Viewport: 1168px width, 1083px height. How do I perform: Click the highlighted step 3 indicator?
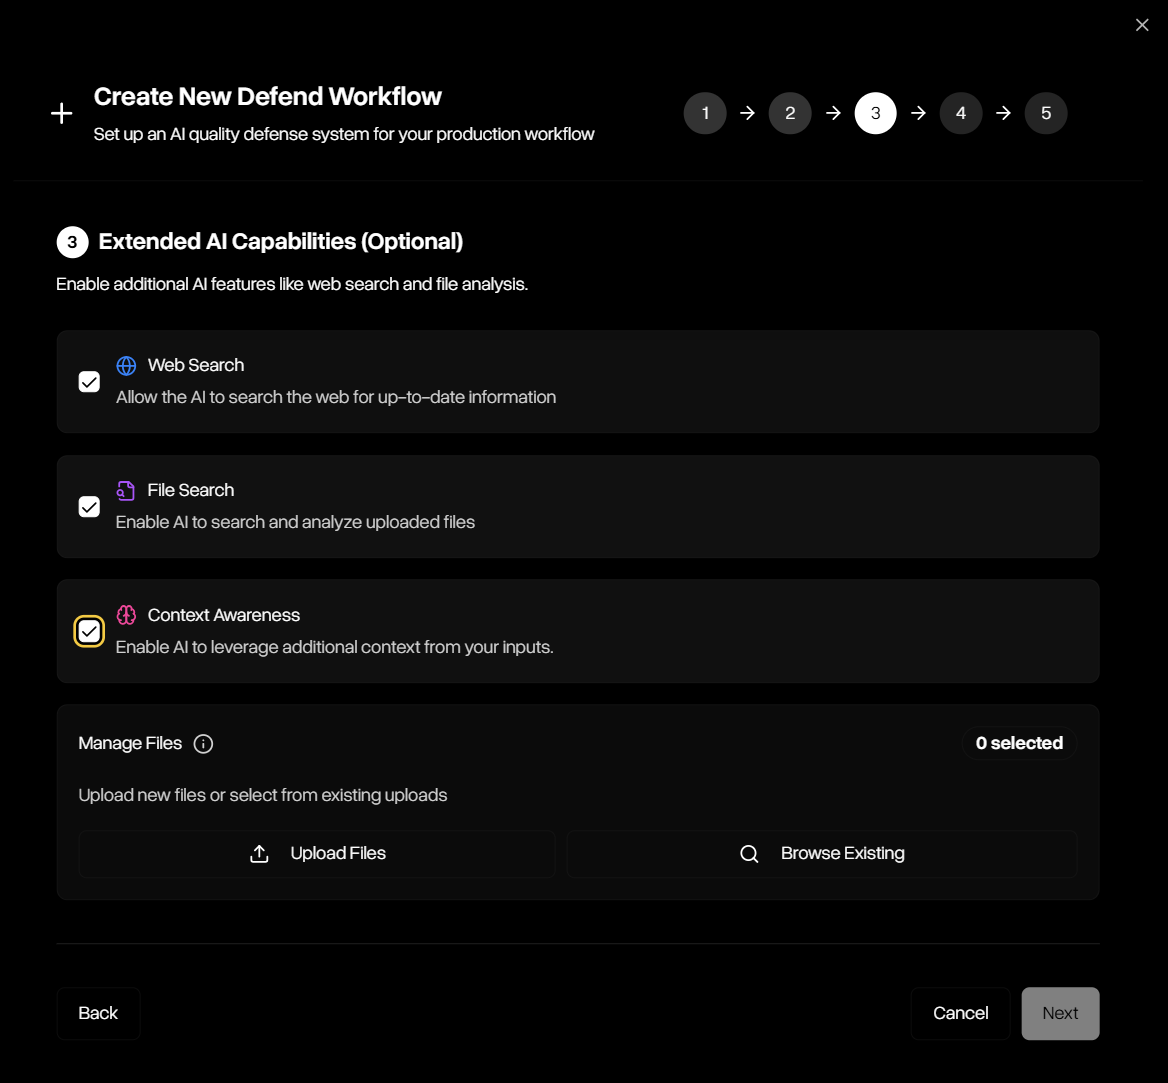875,113
